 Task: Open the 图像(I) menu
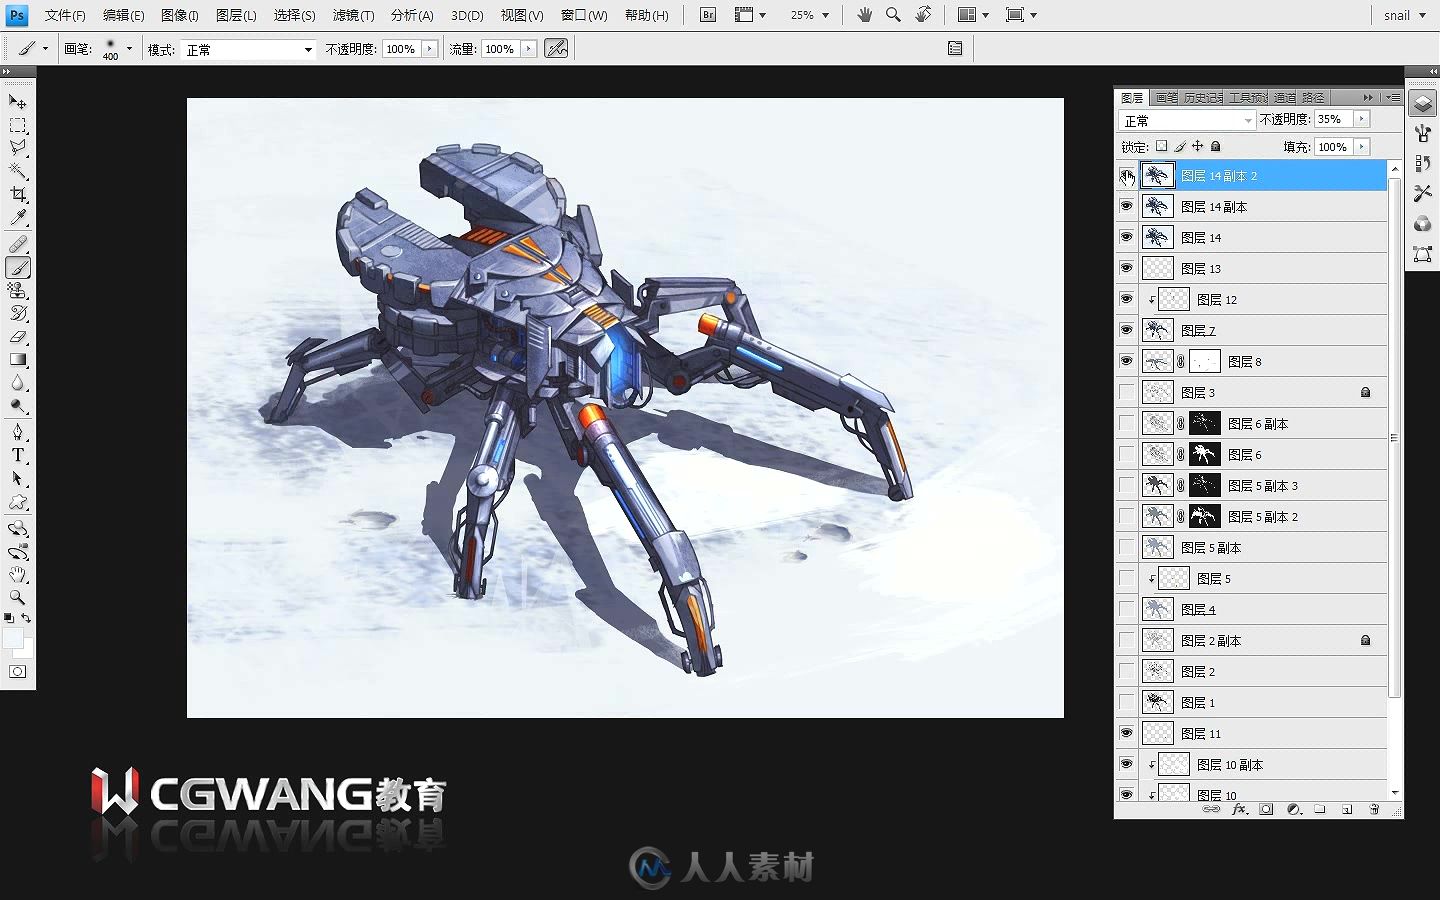[180, 15]
